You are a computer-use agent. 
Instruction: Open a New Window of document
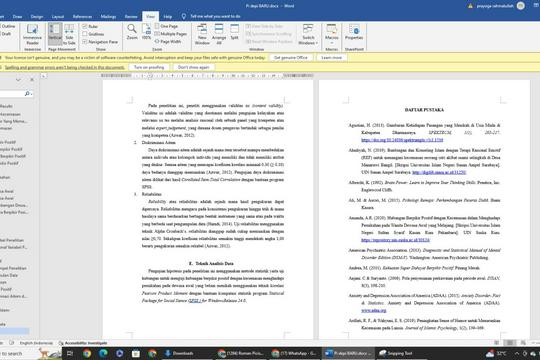tap(202, 34)
